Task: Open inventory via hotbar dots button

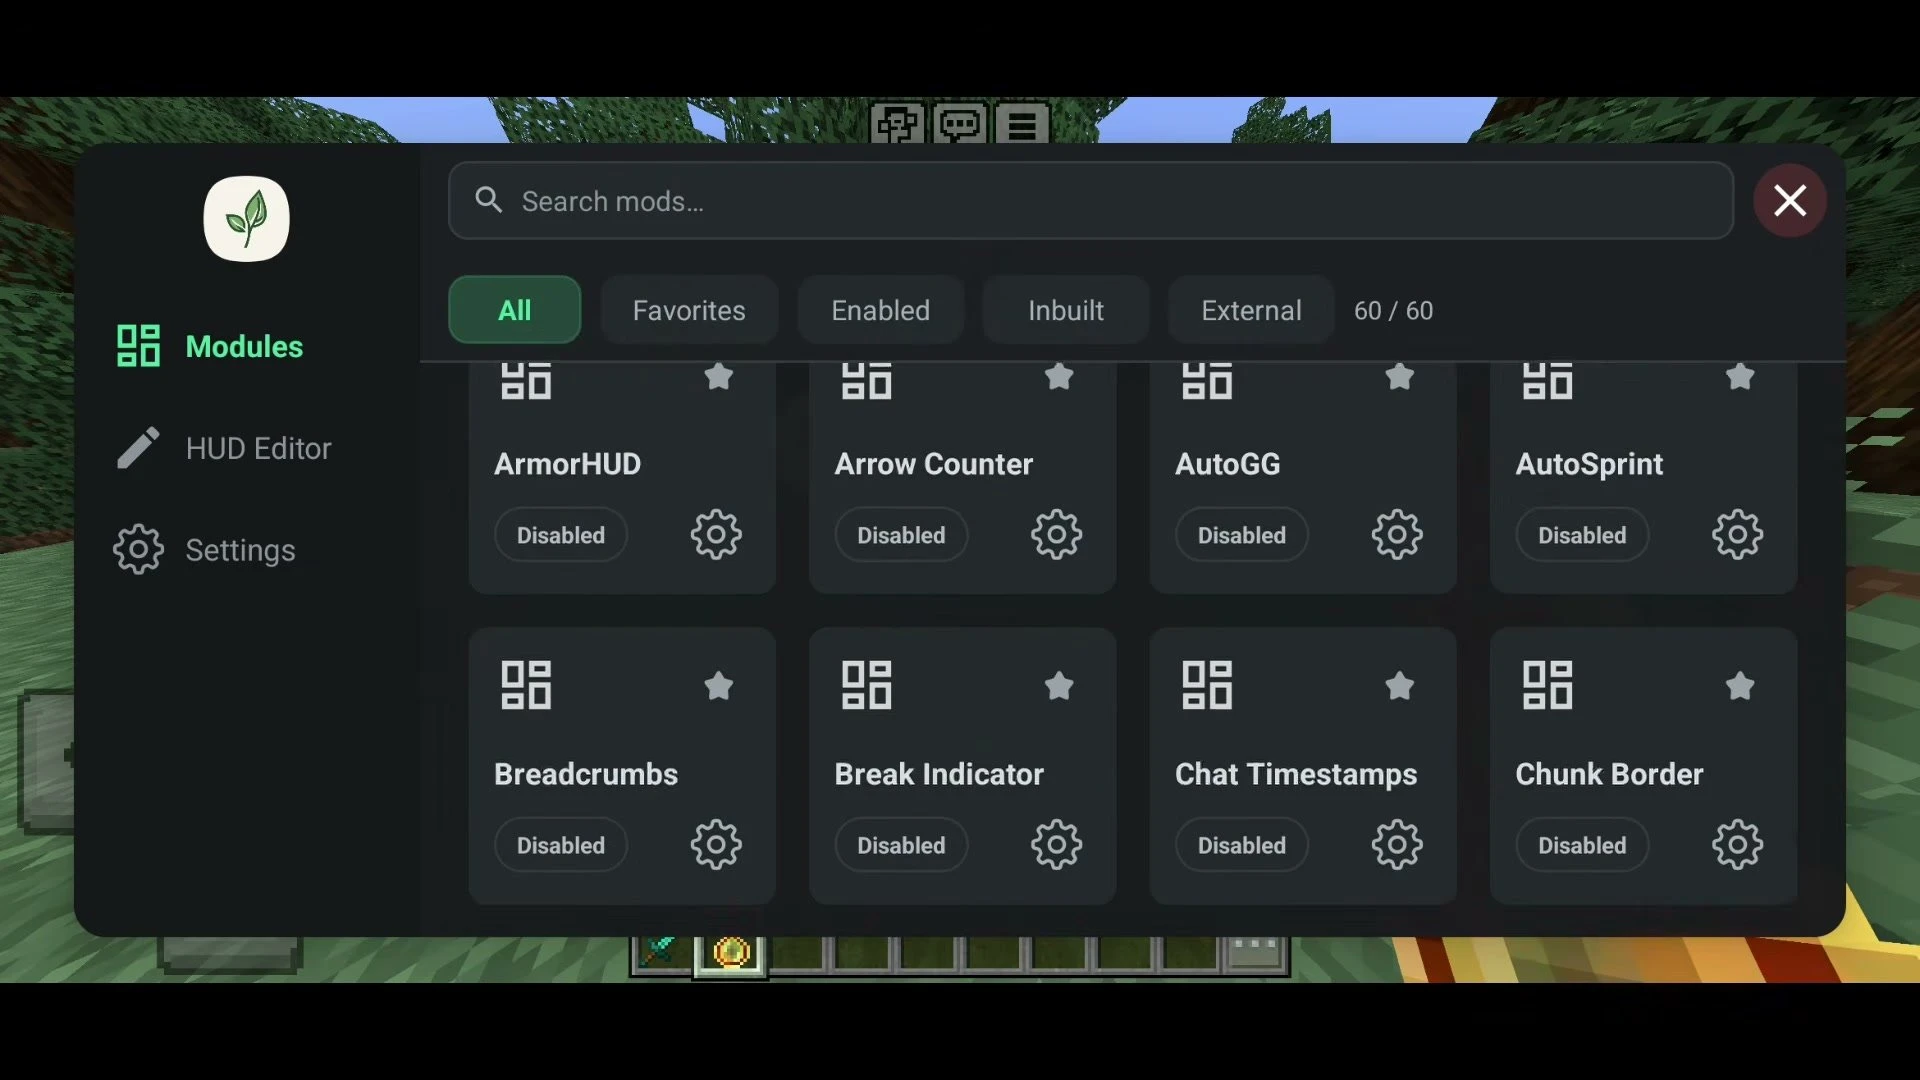Action: (1255, 952)
